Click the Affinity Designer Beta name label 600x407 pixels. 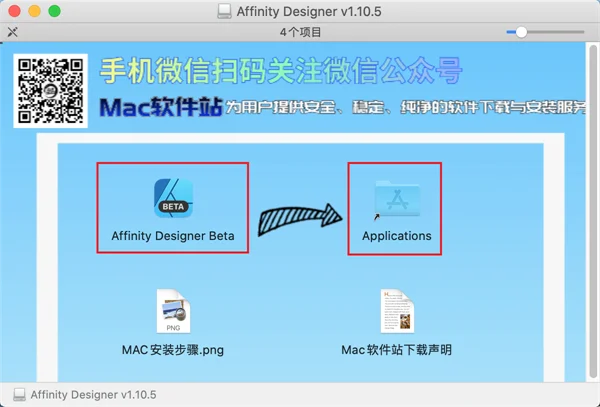click(173, 236)
